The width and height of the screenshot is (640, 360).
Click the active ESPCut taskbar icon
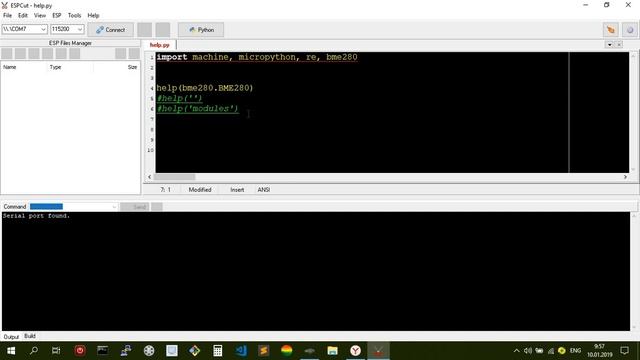(x=378, y=351)
